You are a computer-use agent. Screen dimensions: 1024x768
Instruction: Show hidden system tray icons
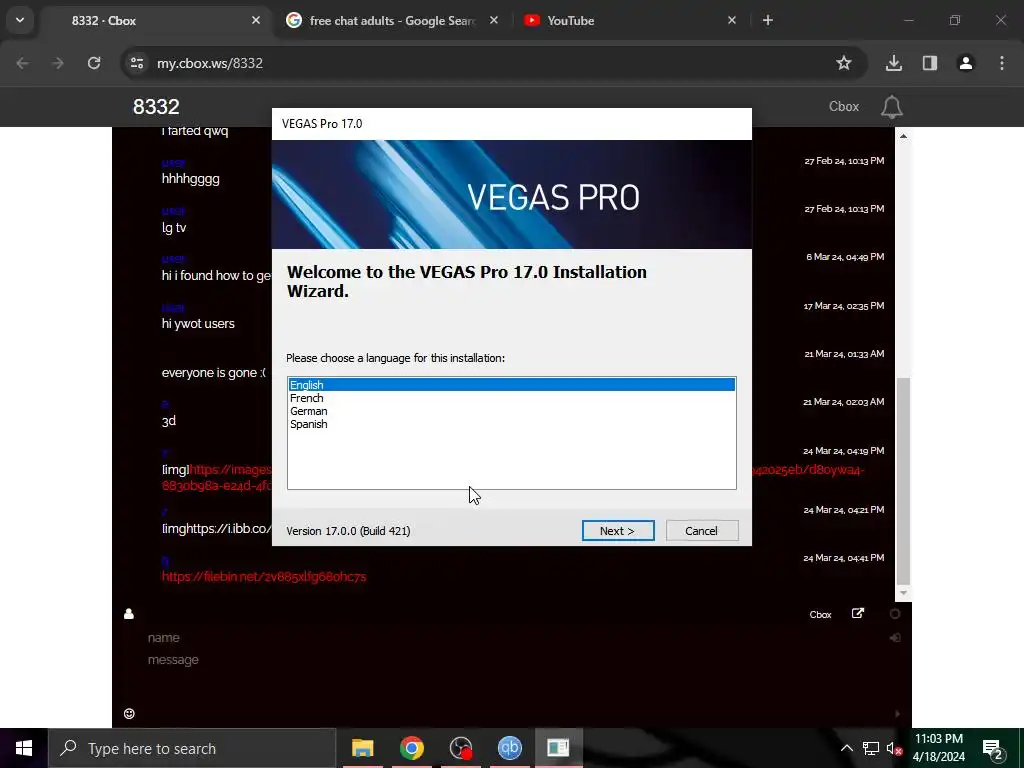tap(846, 748)
